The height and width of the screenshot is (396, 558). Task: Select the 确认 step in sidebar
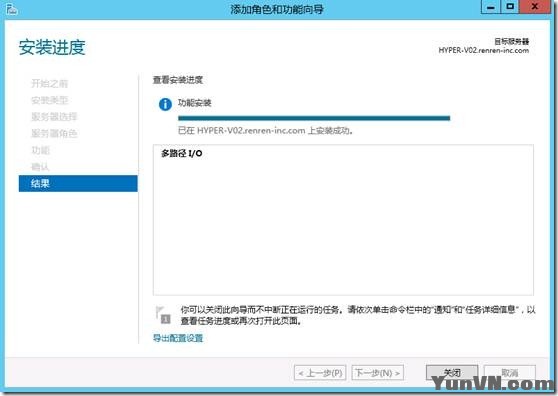coord(40,167)
